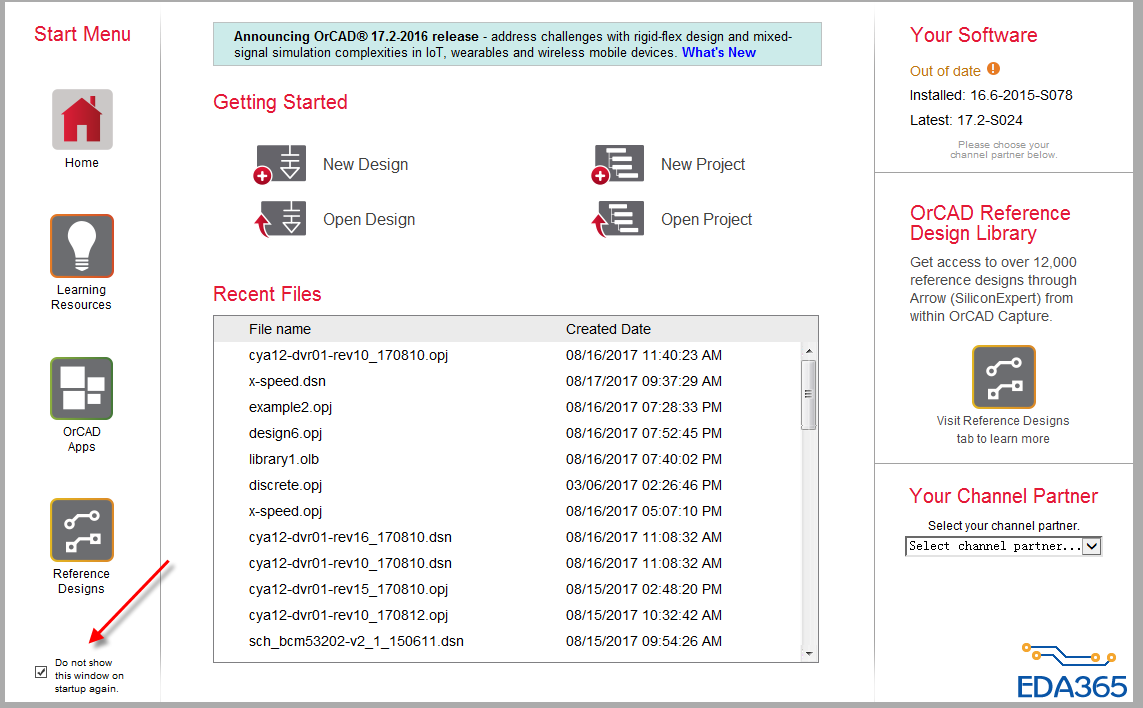Click the recent files scrollbar thumb
The height and width of the screenshot is (708, 1143).
click(808, 394)
